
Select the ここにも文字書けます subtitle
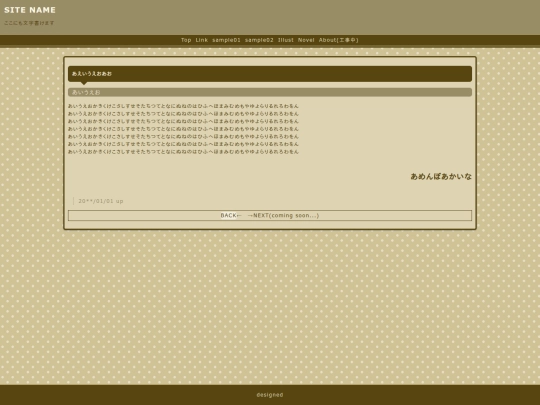(29, 23)
